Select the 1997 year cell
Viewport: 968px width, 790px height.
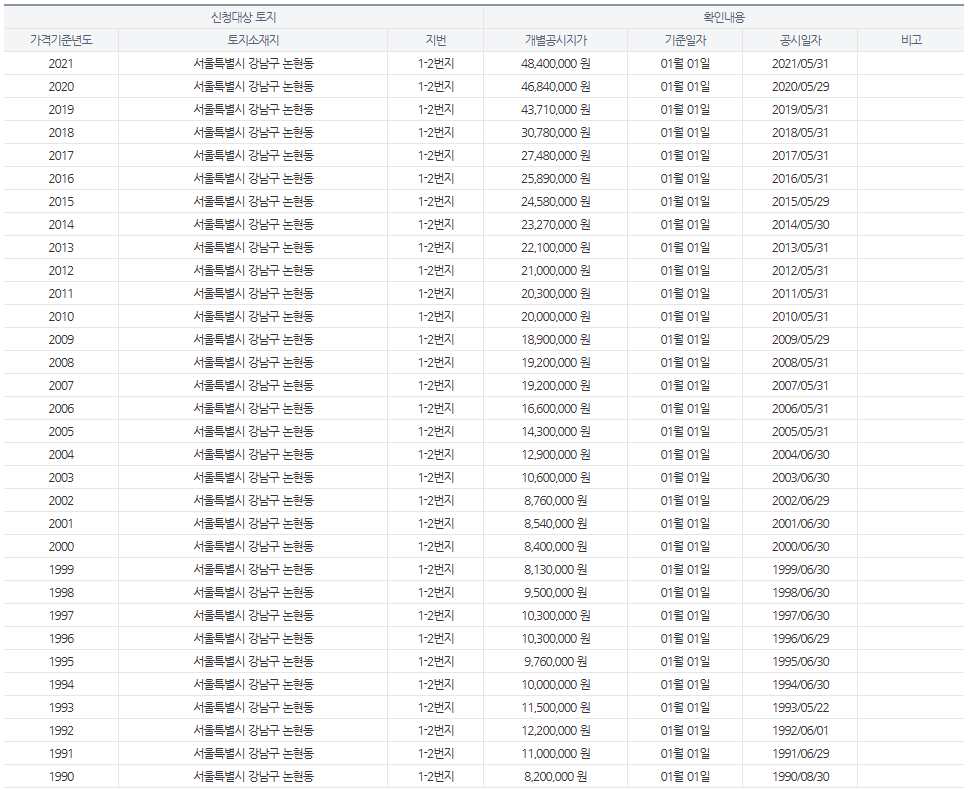pyautogui.click(x=61, y=615)
